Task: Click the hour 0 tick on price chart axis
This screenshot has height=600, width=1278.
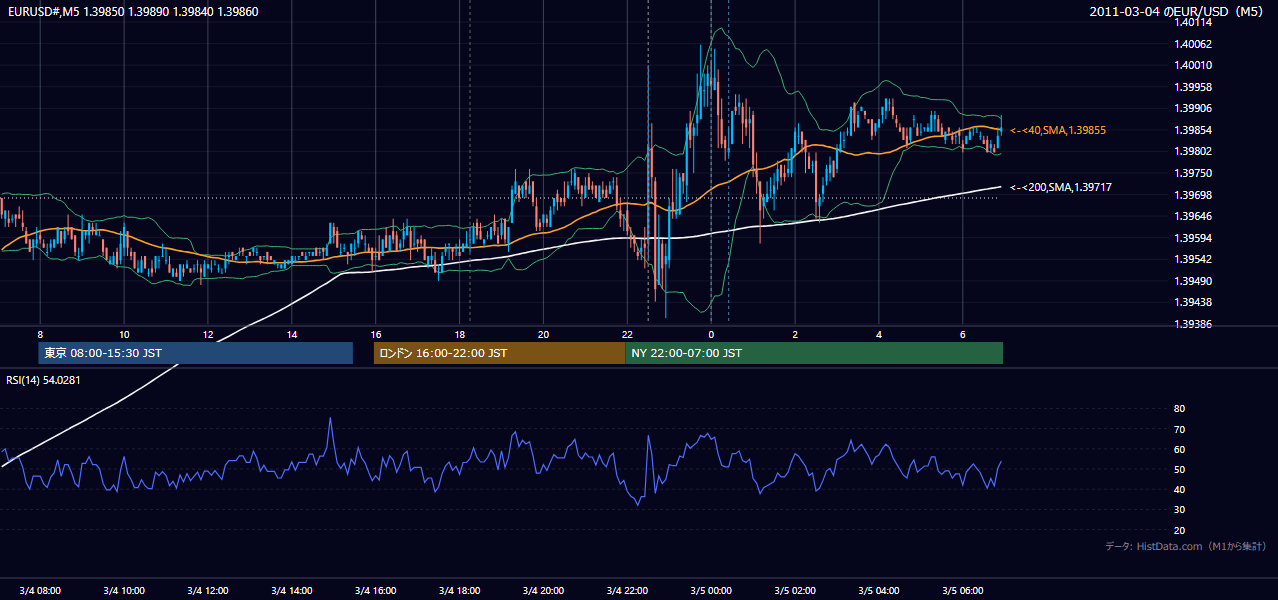Action: click(x=711, y=334)
